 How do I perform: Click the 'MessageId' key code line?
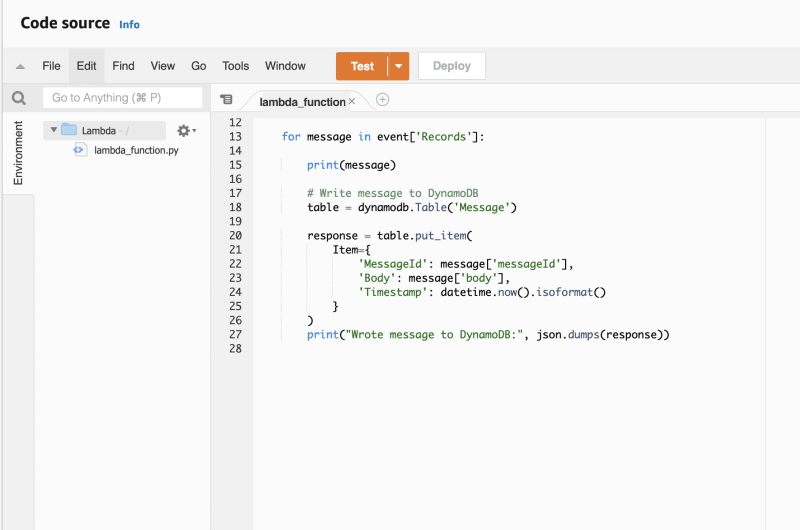[x=466, y=264]
